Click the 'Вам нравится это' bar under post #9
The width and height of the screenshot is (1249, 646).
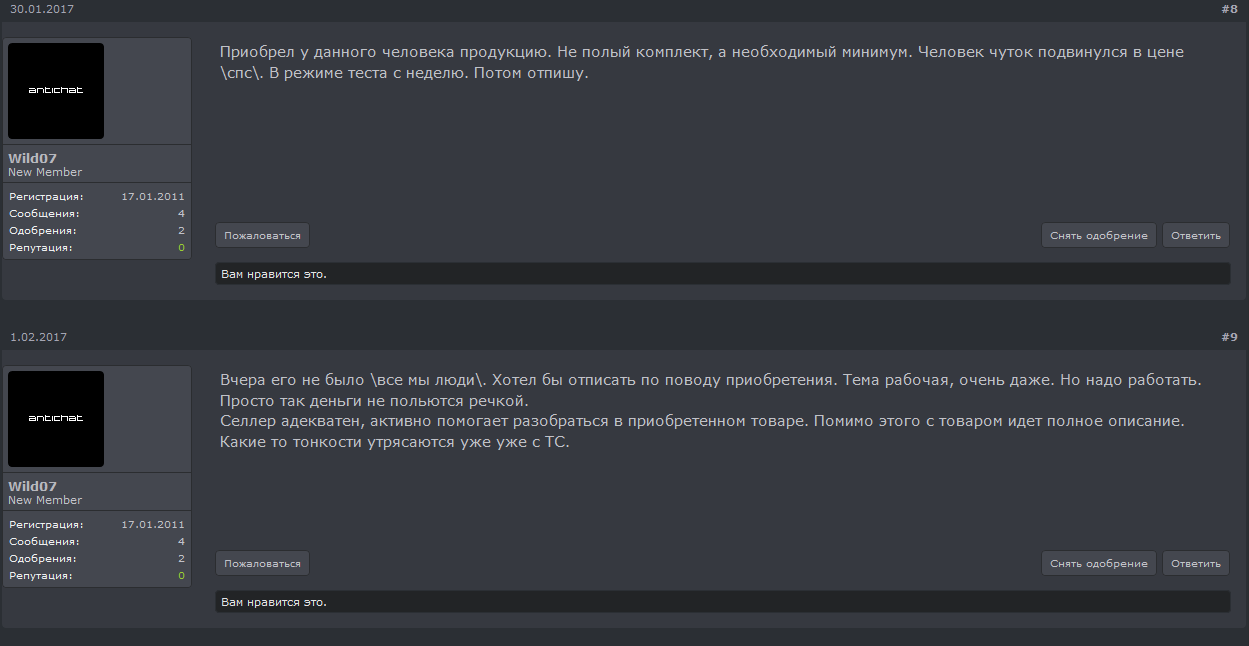point(723,601)
